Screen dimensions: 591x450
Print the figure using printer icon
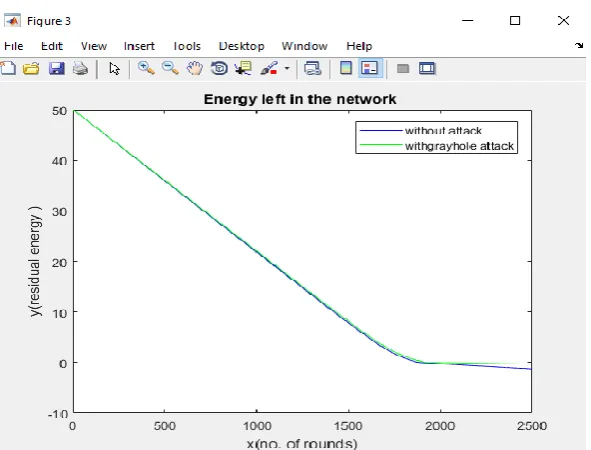(80, 69)
